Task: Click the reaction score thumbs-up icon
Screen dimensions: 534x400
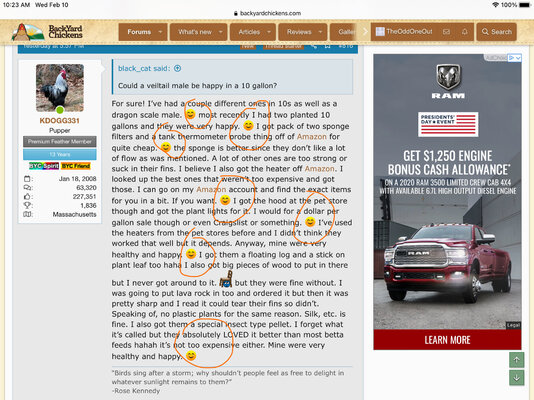Action: 27,196
